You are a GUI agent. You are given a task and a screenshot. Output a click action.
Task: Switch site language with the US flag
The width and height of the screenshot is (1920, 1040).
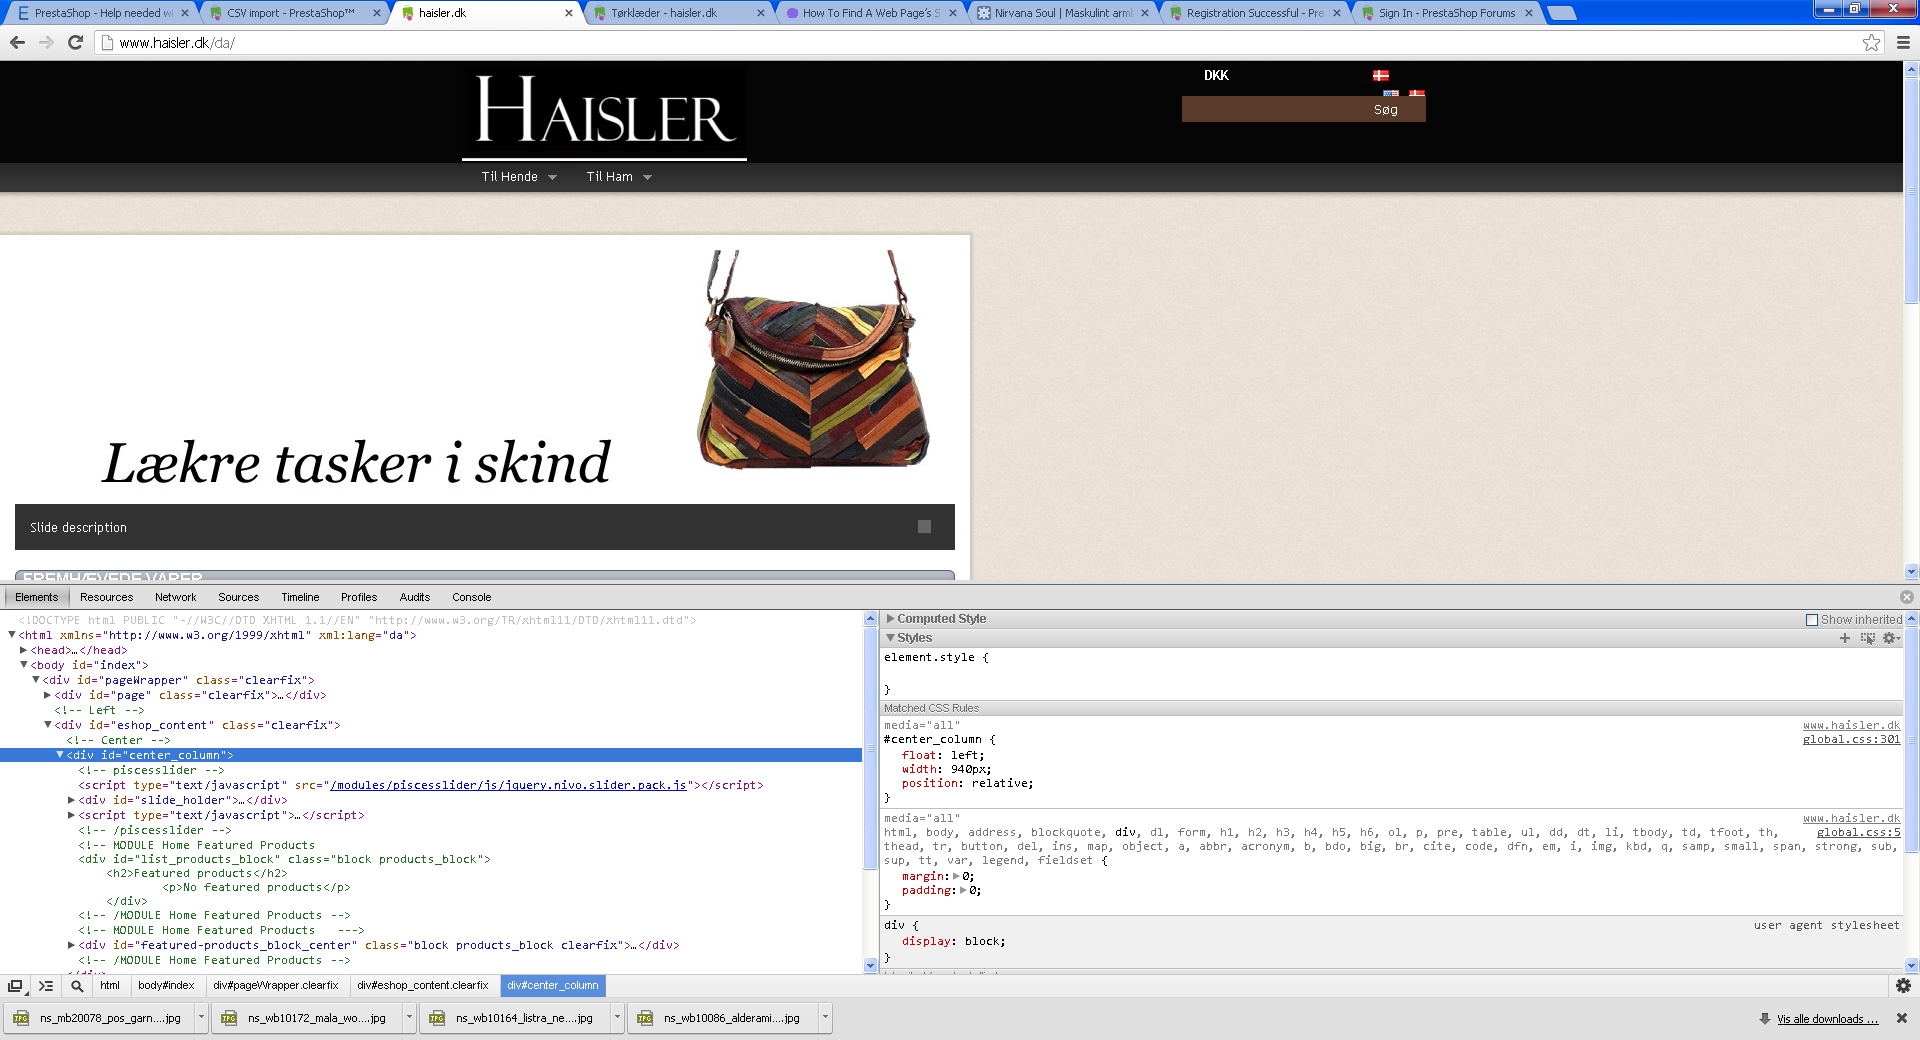tap(1391, 93)
